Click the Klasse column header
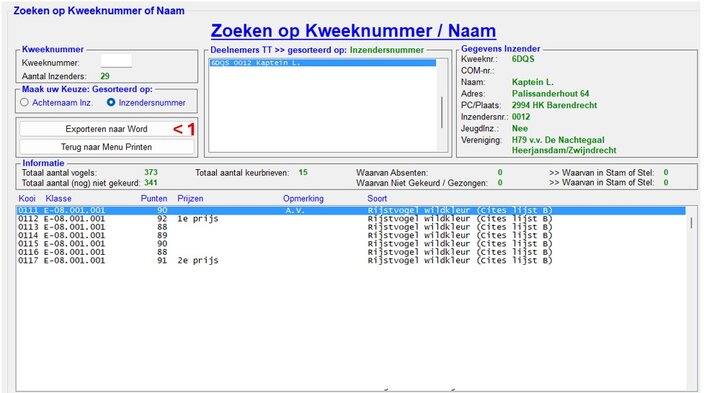704x393 pixels. (58, 199)
